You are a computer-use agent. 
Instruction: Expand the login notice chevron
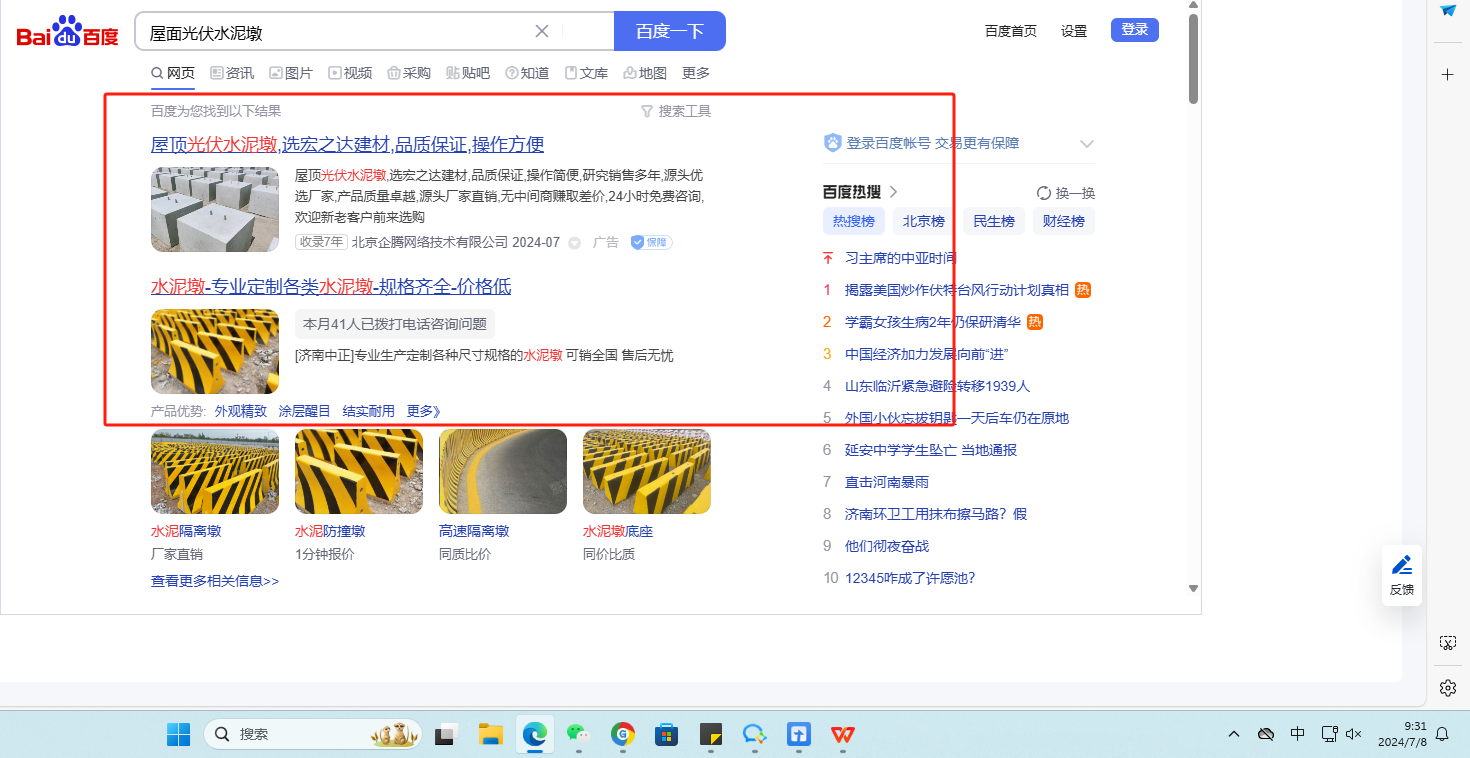[1087, 144]
